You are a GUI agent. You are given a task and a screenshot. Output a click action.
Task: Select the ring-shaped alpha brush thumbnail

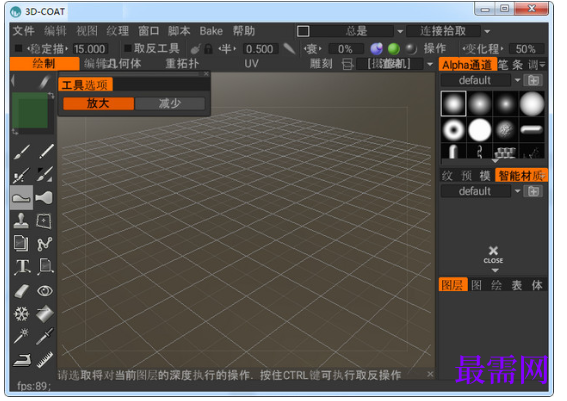tap(453, 130)
